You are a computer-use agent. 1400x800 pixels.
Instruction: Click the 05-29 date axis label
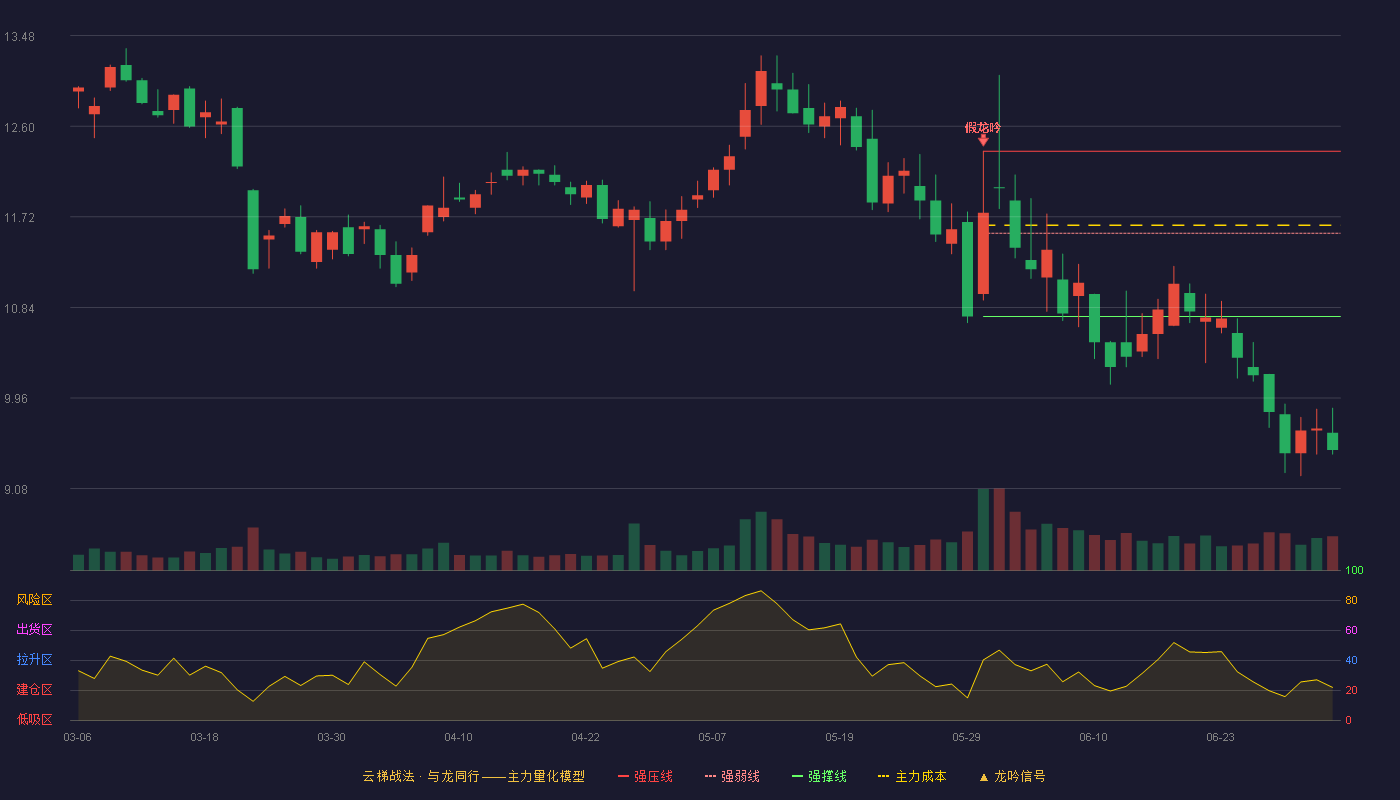(x=966, y=737)
